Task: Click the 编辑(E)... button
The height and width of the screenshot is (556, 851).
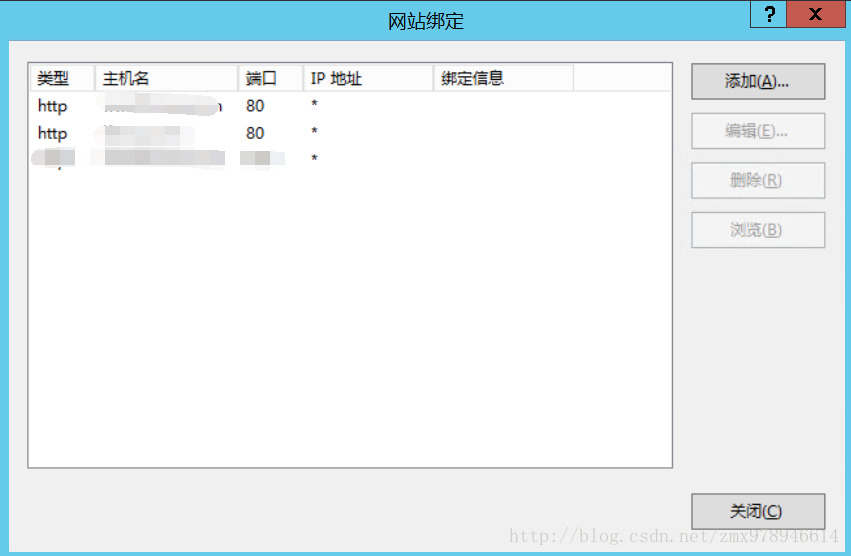Action: coord(757,131)
